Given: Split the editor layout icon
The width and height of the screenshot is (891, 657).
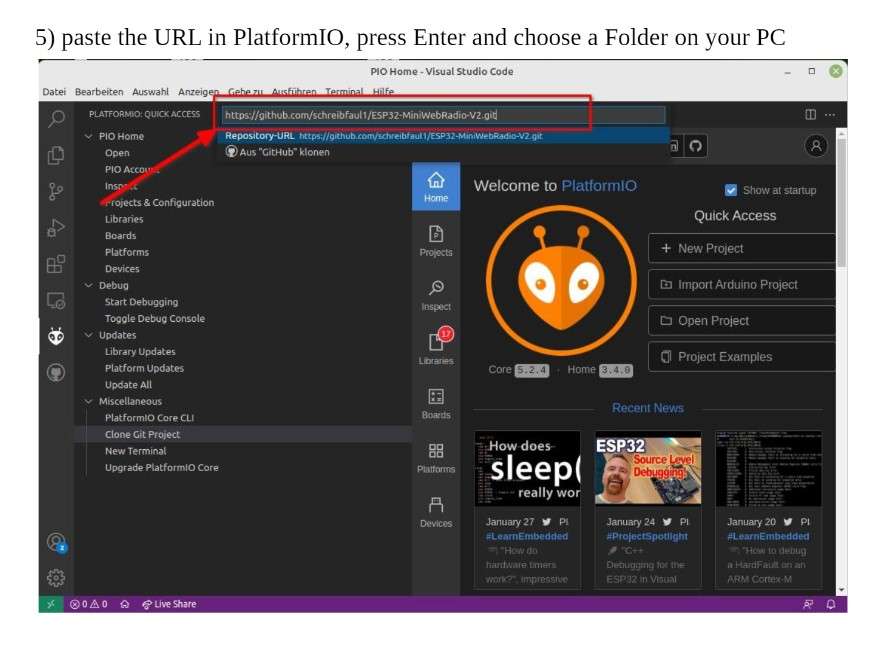Looking at the screenshot, I should [x=811, y=115].
